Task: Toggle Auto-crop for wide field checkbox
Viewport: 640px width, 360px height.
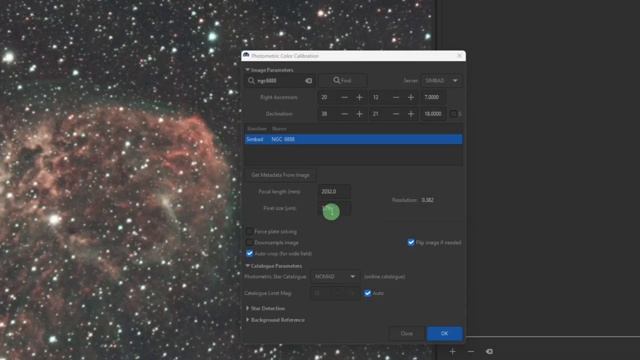Action: point(249,253)
